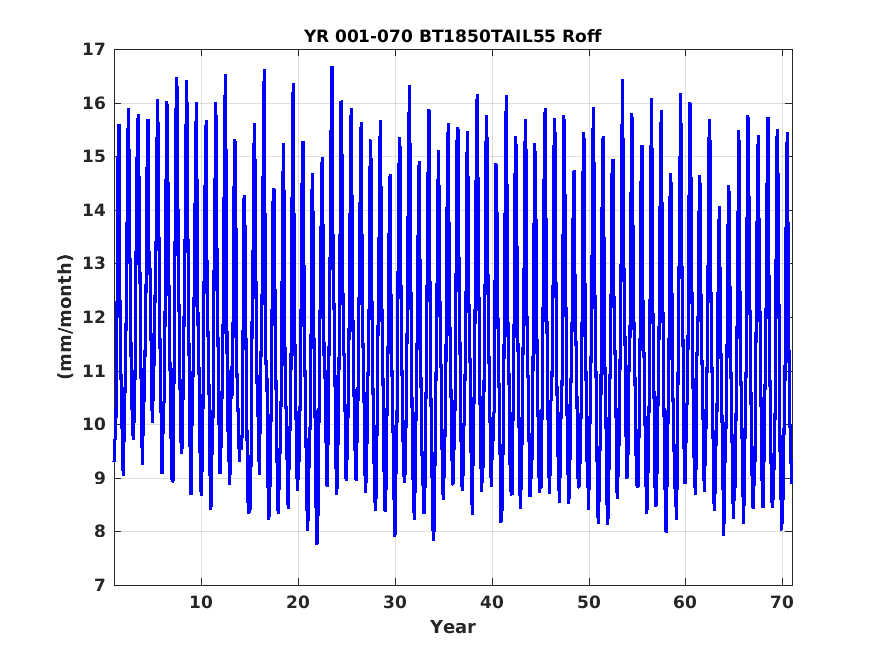This screenshot has width=875, height=656.
Task: Click the plot title 'YR 001-070 BT1850TAIL55 Roff'
Action: coord(453,36)
